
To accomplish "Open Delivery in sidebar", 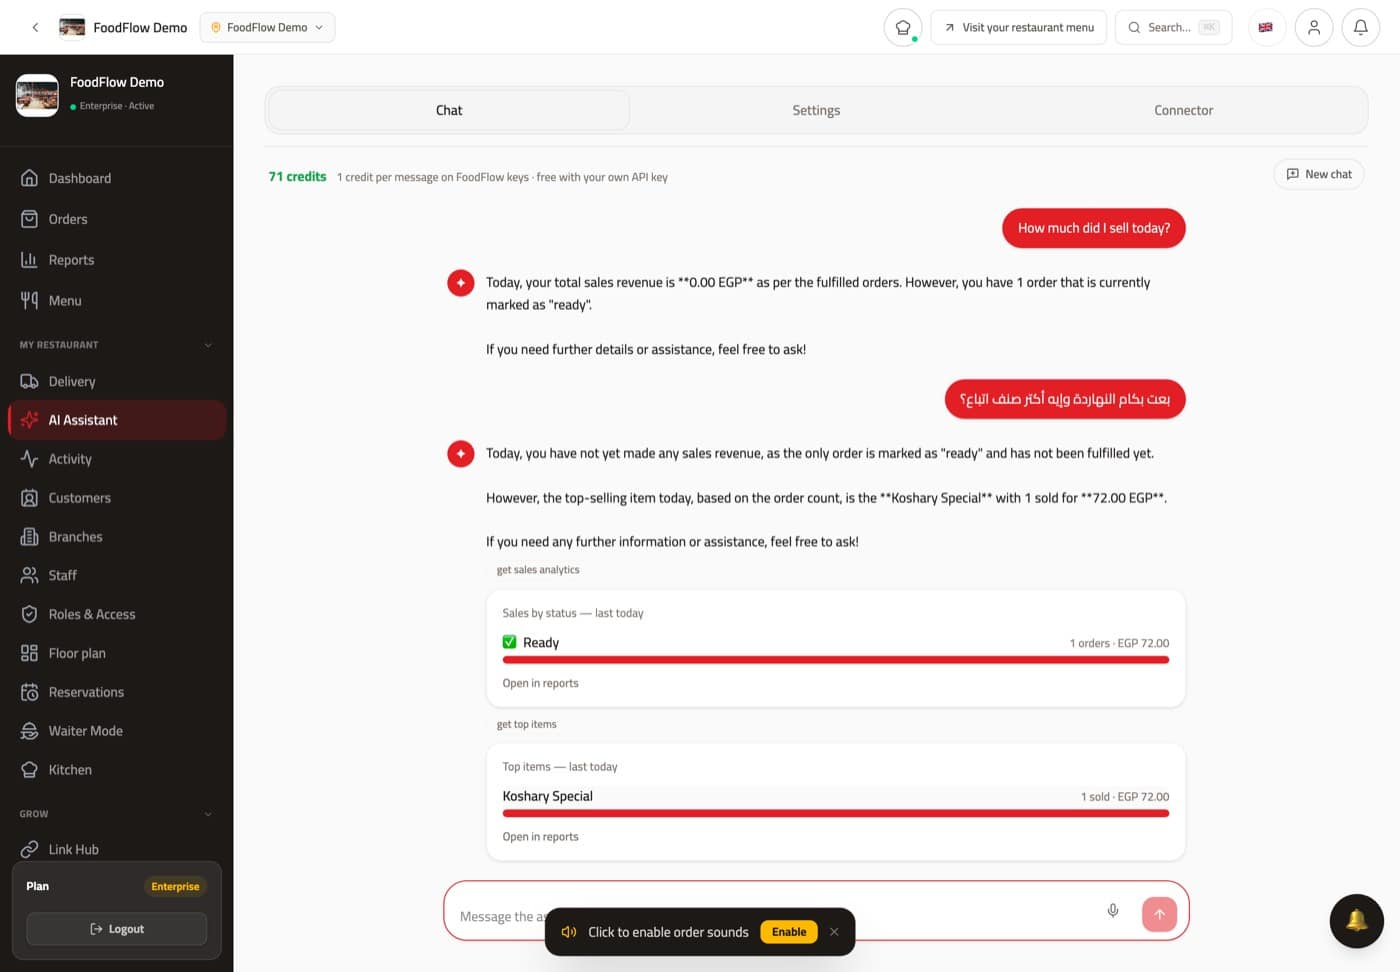I will click(x=117, y=381).
